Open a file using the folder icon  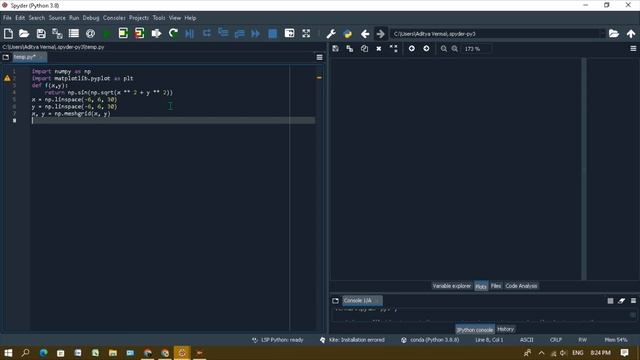coord(24,33)
